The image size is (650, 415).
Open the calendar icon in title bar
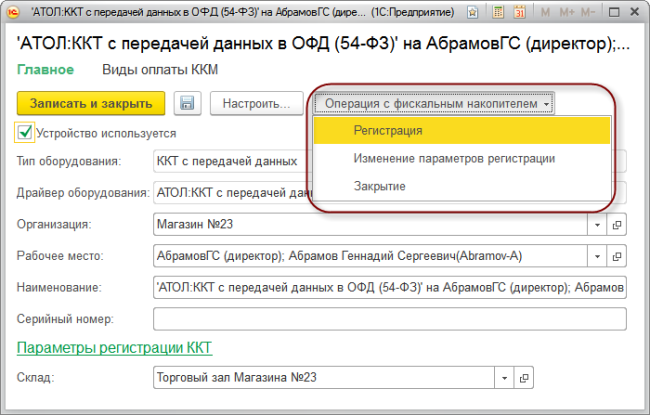(x=519, y=12)
